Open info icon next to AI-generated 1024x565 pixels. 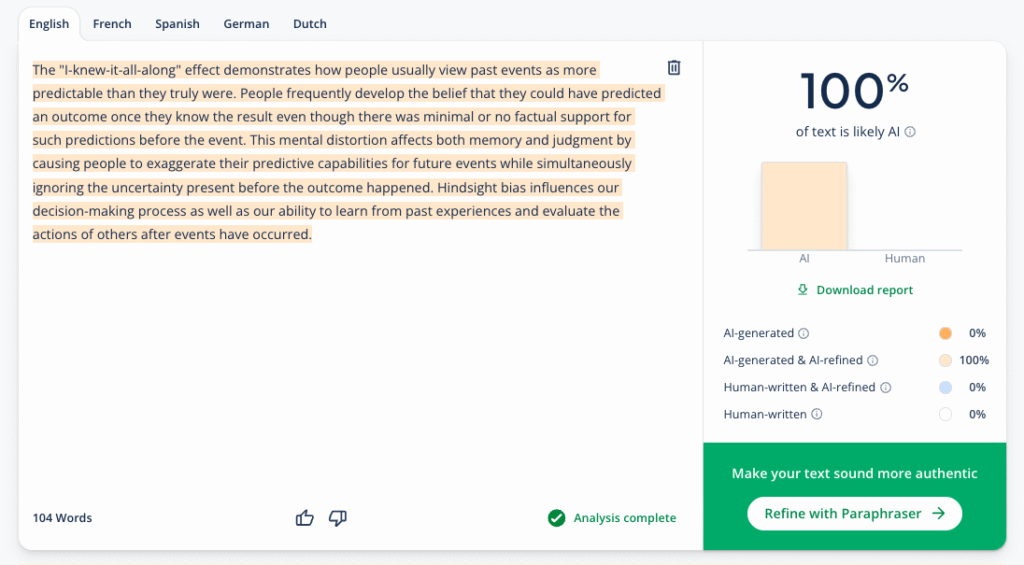pos(804,334)
